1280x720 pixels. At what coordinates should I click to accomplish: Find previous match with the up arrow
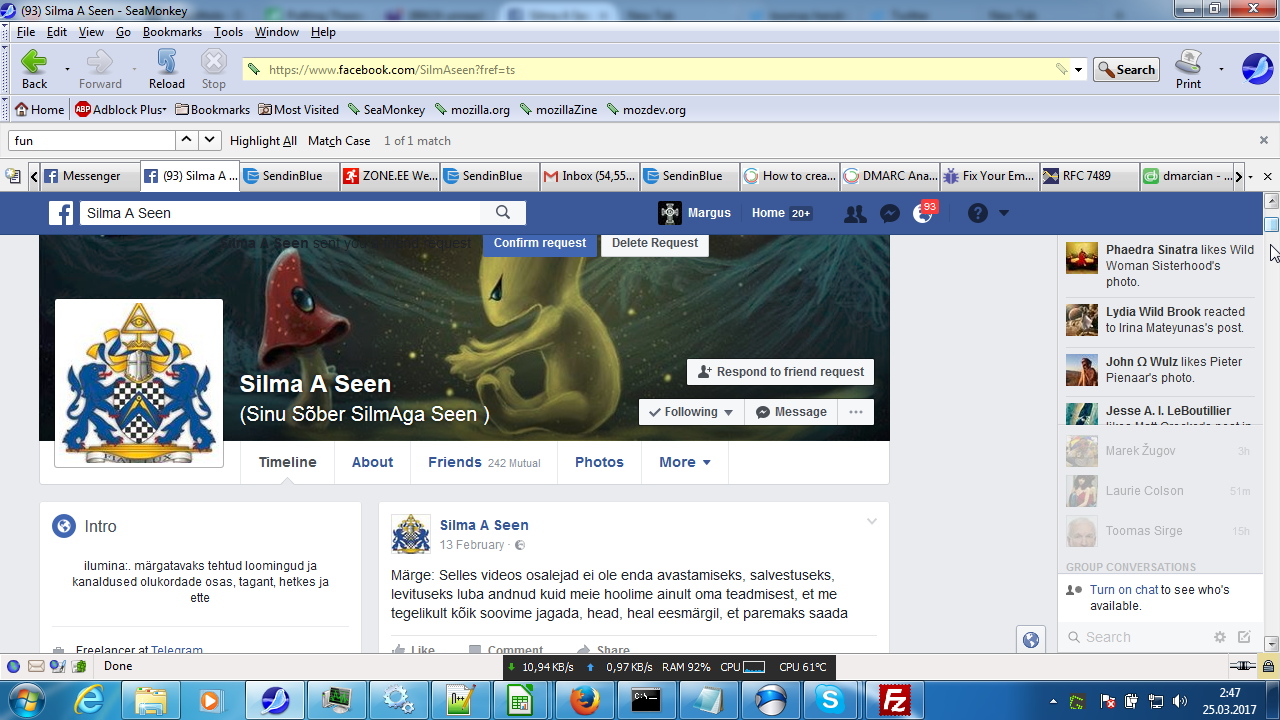coord(187,141)
